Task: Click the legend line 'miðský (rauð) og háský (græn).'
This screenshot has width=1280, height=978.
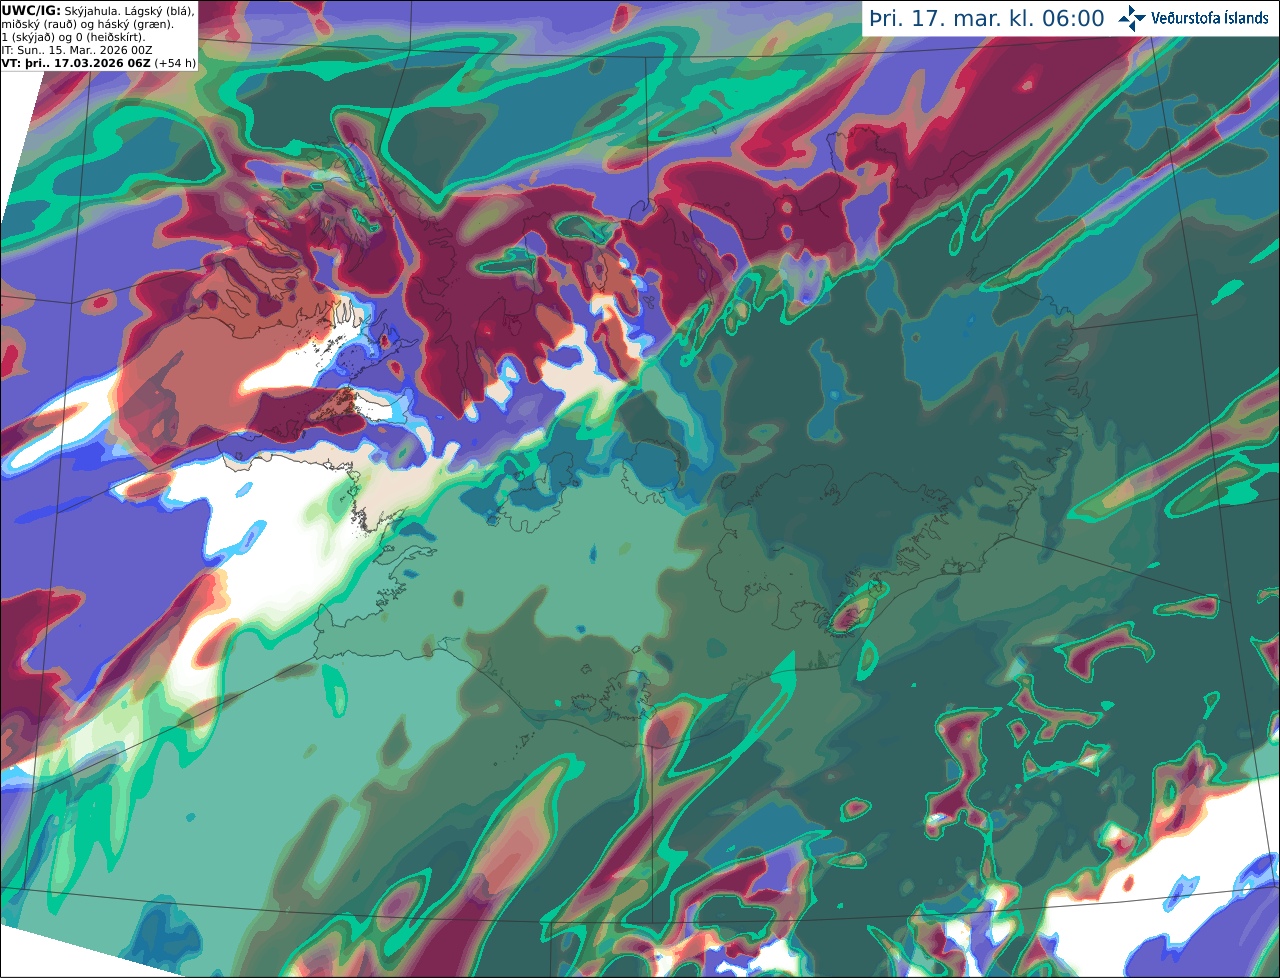Action: 87,24
